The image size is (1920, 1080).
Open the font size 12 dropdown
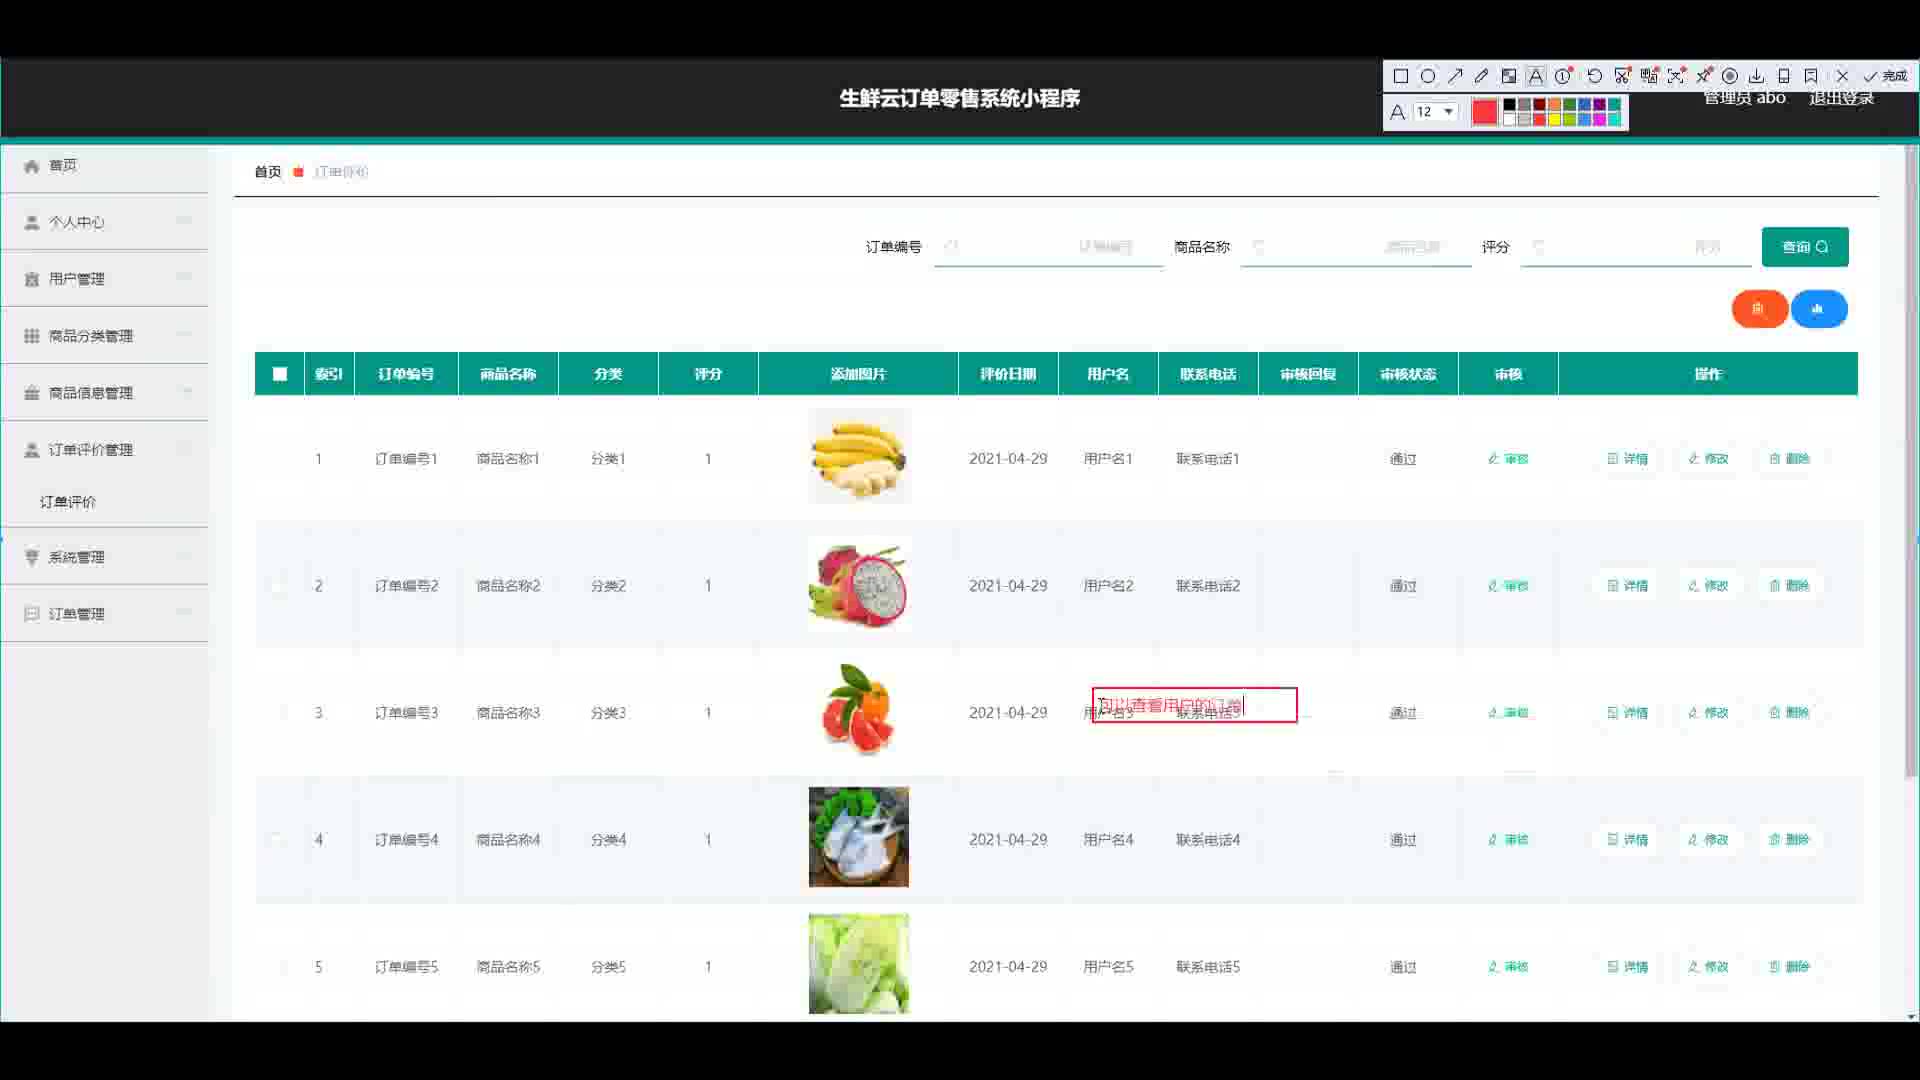1435,112
